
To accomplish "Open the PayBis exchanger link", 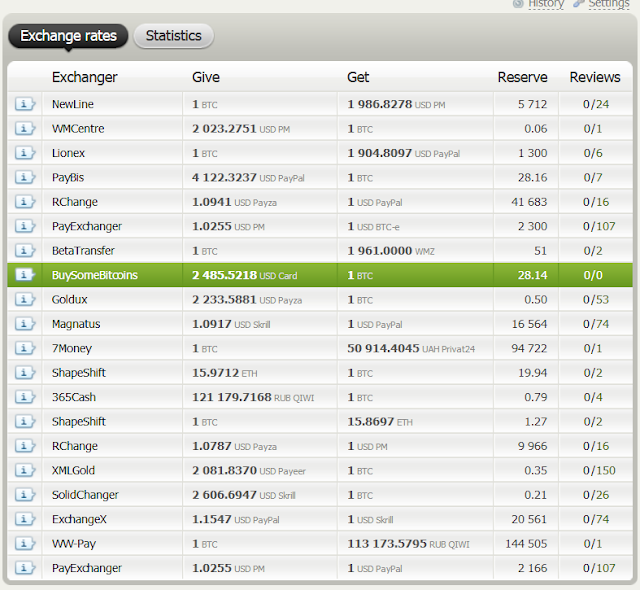I will pos(68,177).
